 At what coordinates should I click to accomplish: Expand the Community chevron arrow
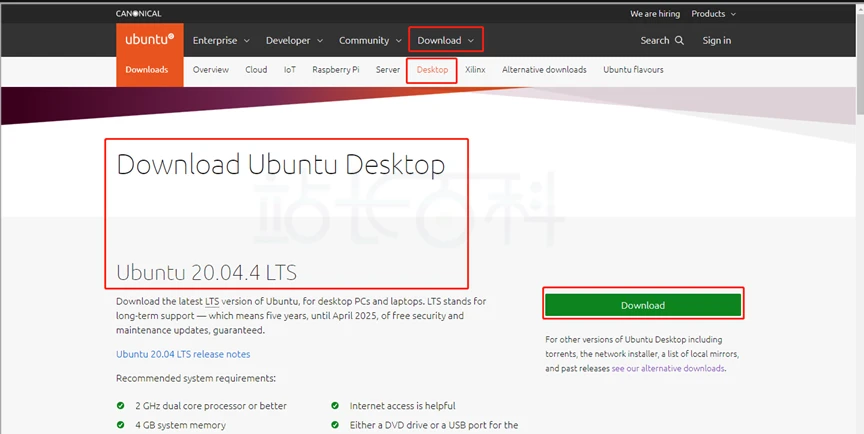(399, 41)
